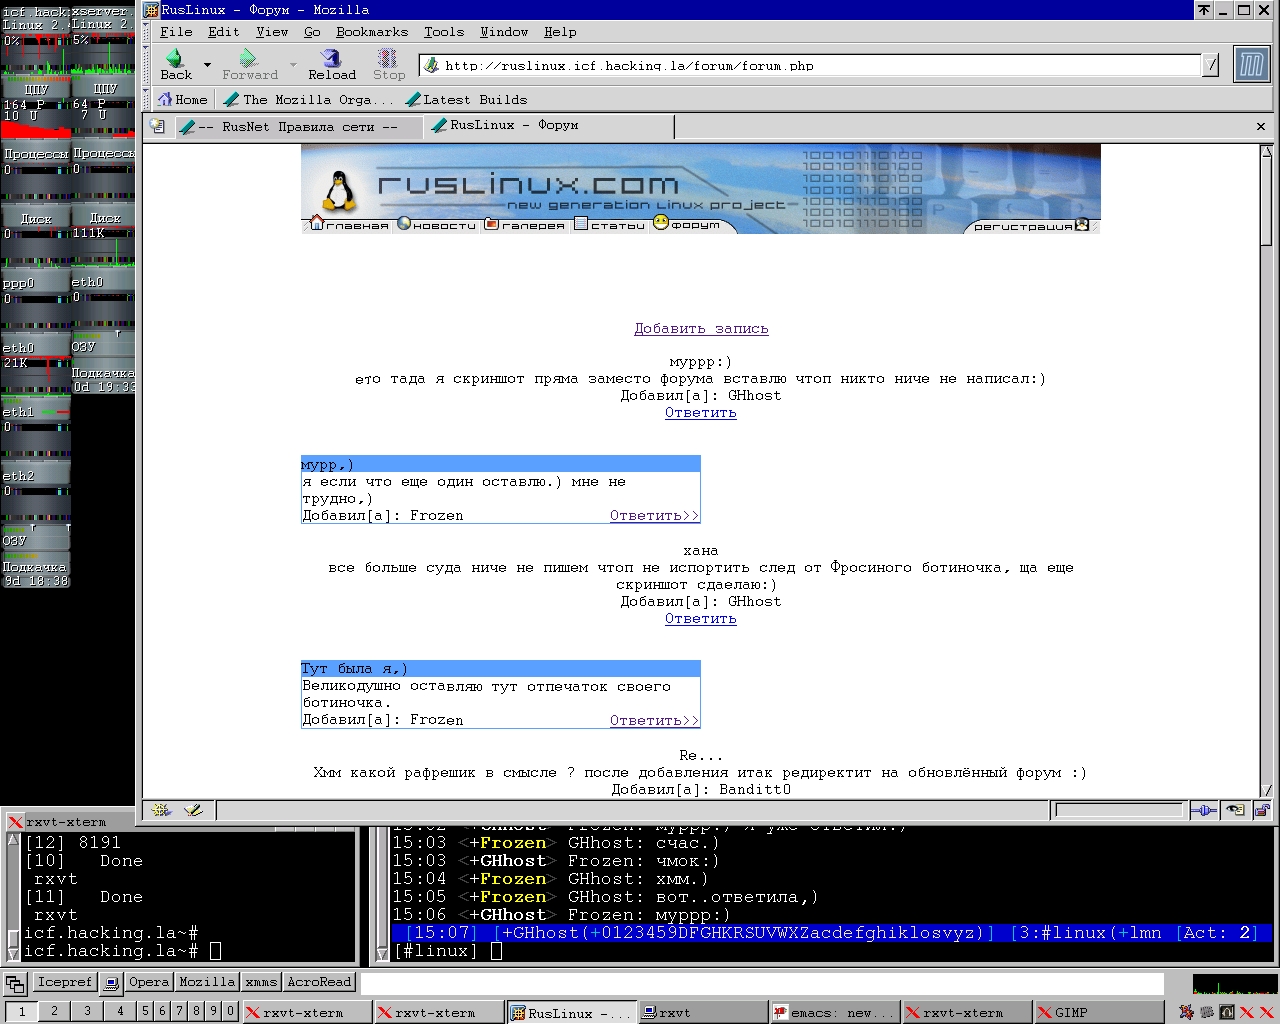Click главная link in site header
This screenshot has height=1024, width=1280.
(x=349, y=225)
